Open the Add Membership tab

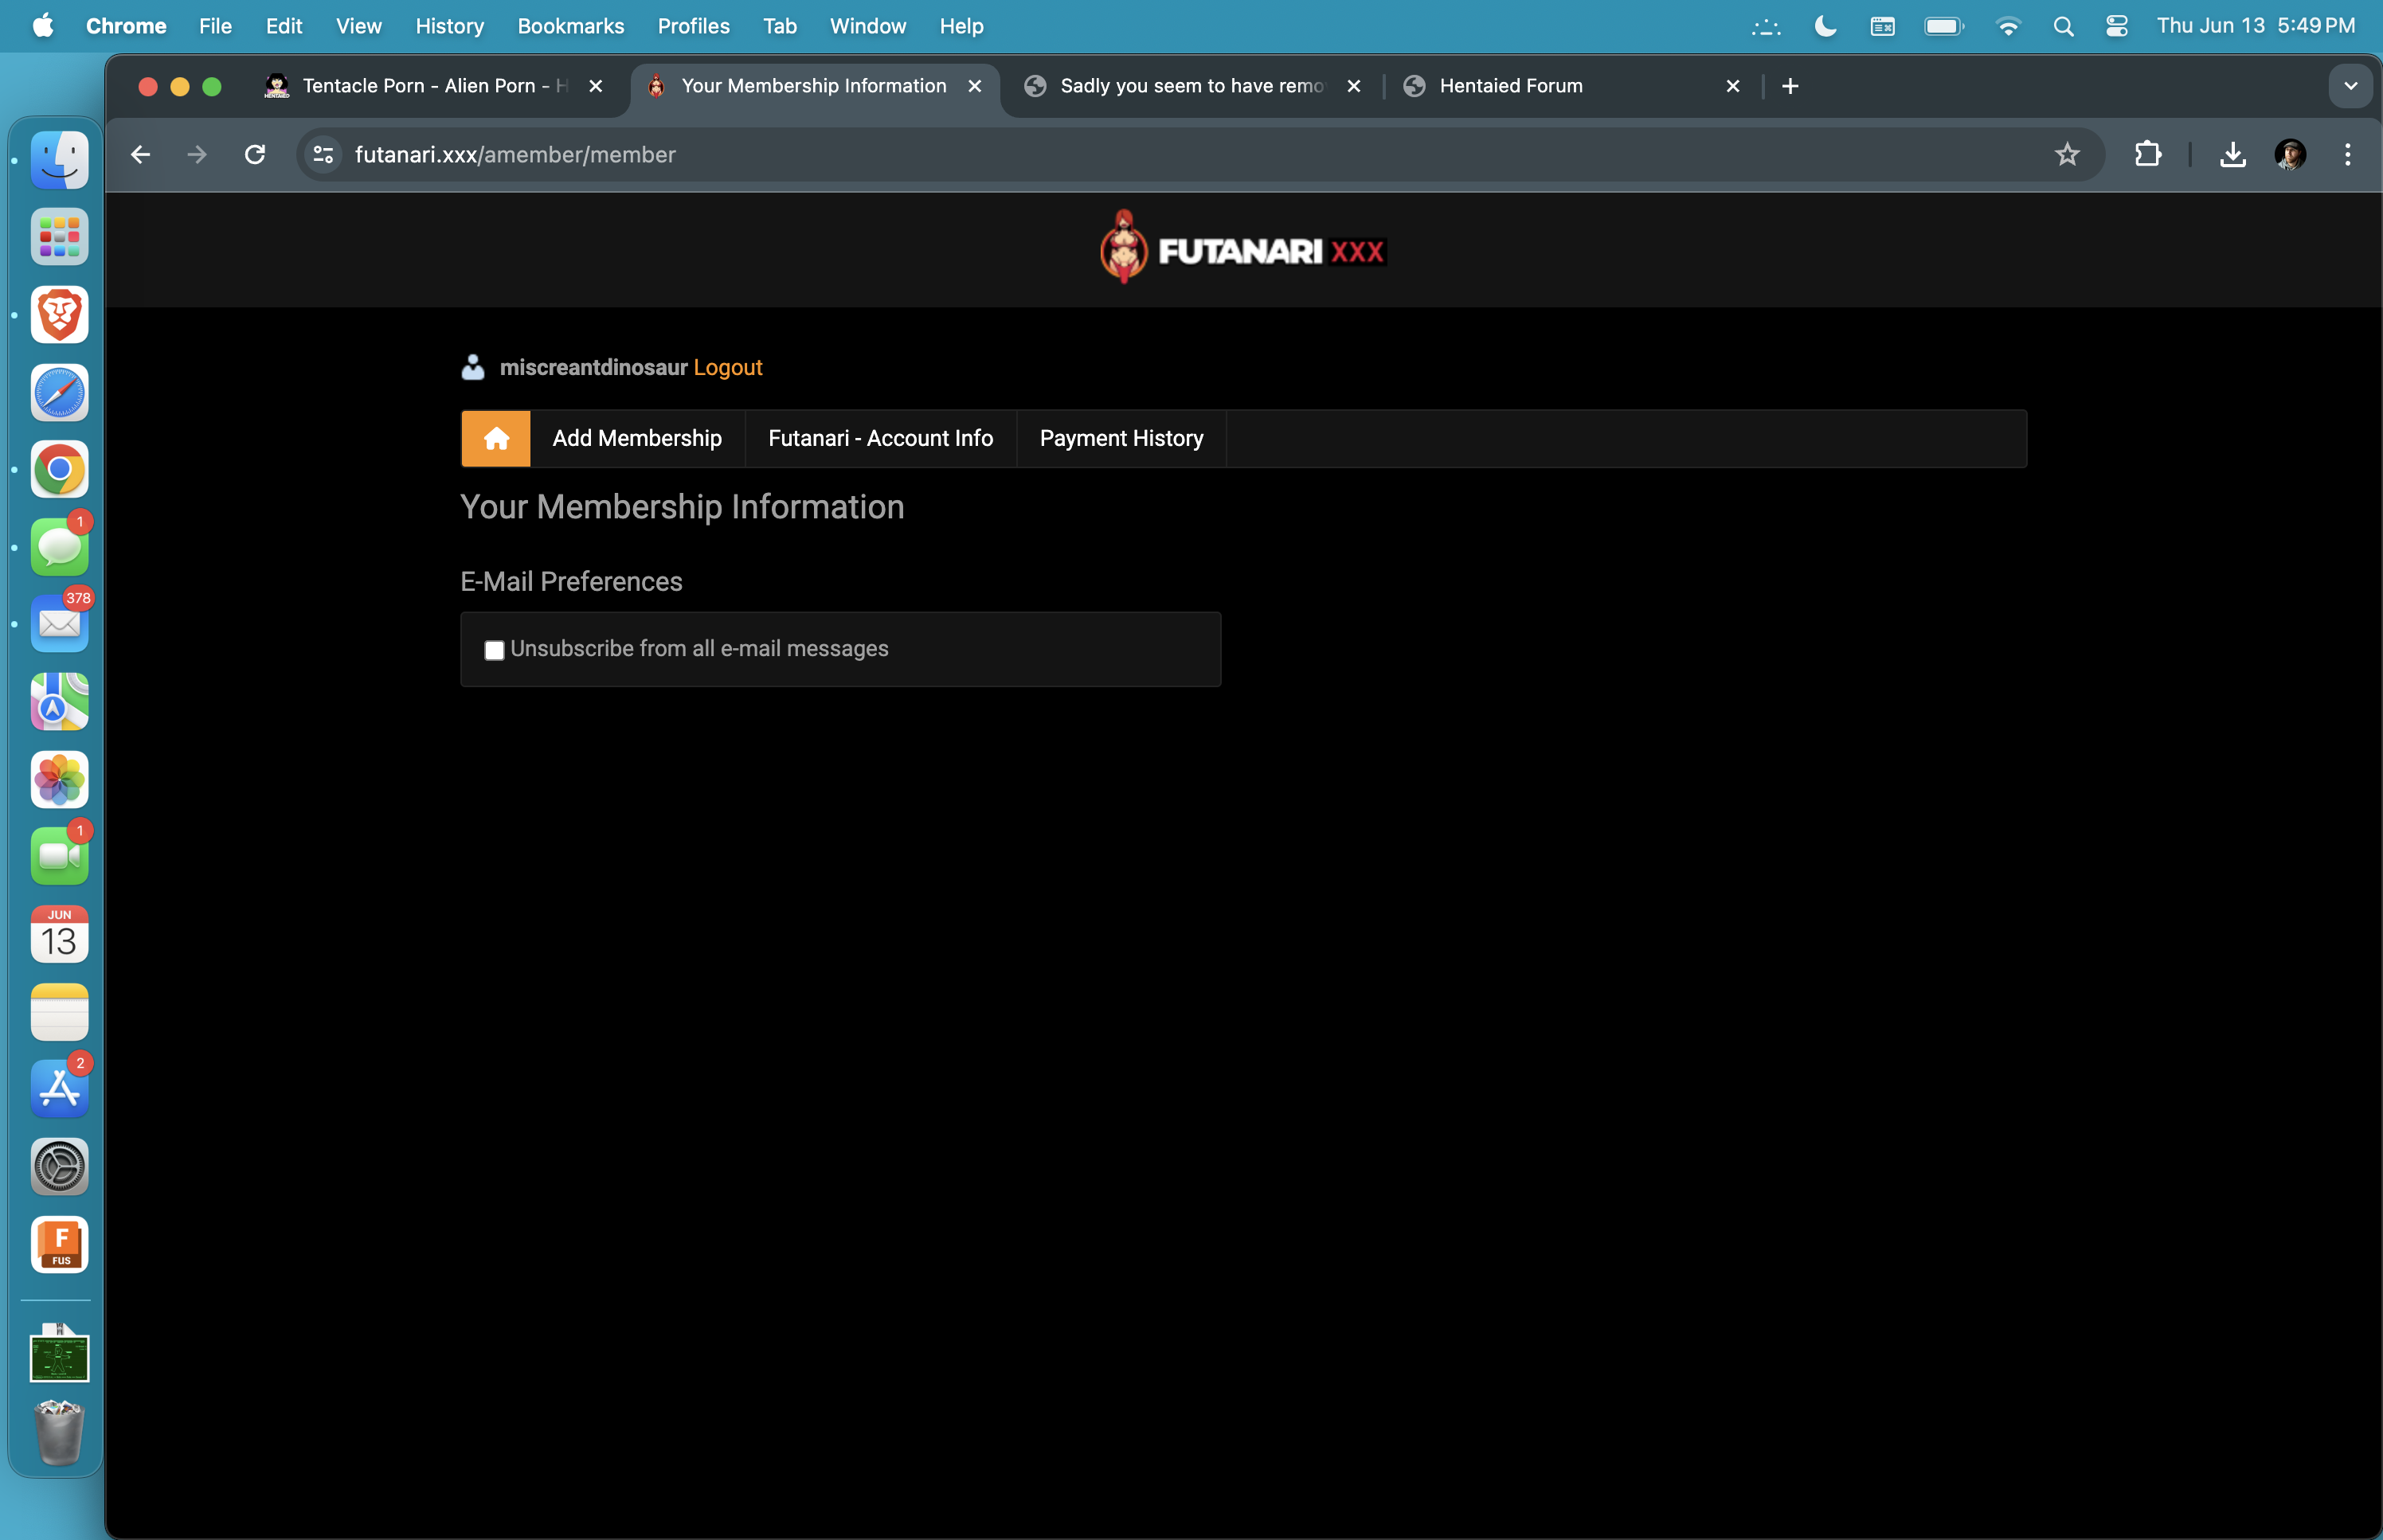(637, 438)
